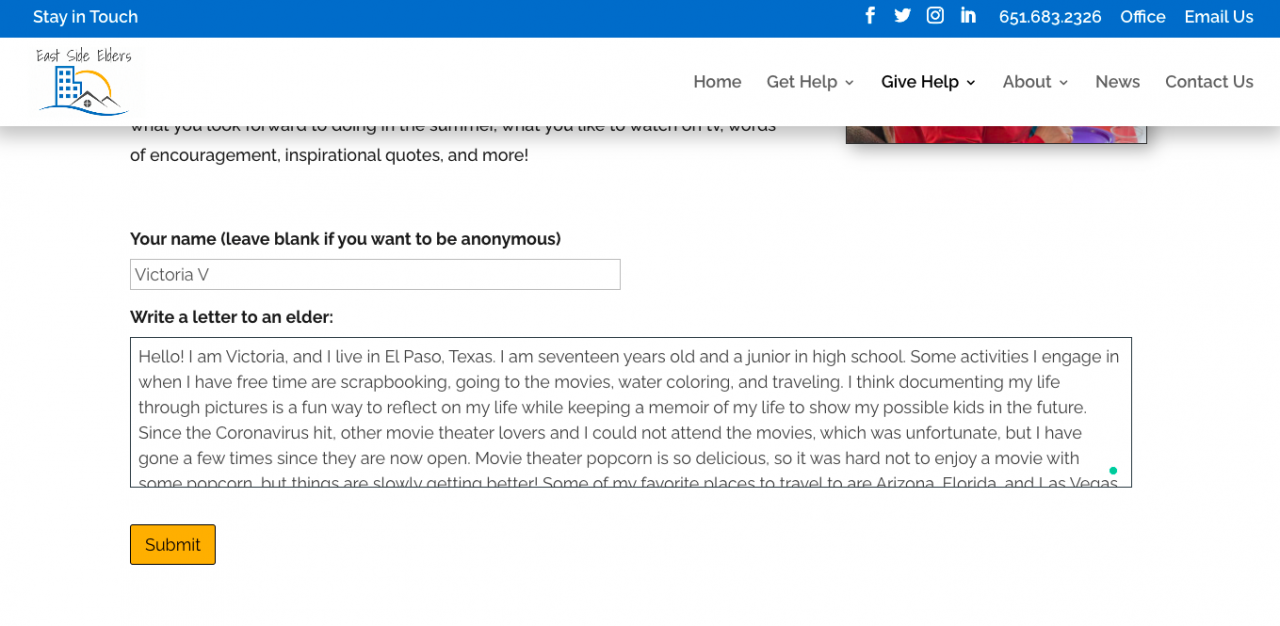This screenshot has height=626, width=1280.
Task: Submit the letter form
Action: click(x=172, y=545)
